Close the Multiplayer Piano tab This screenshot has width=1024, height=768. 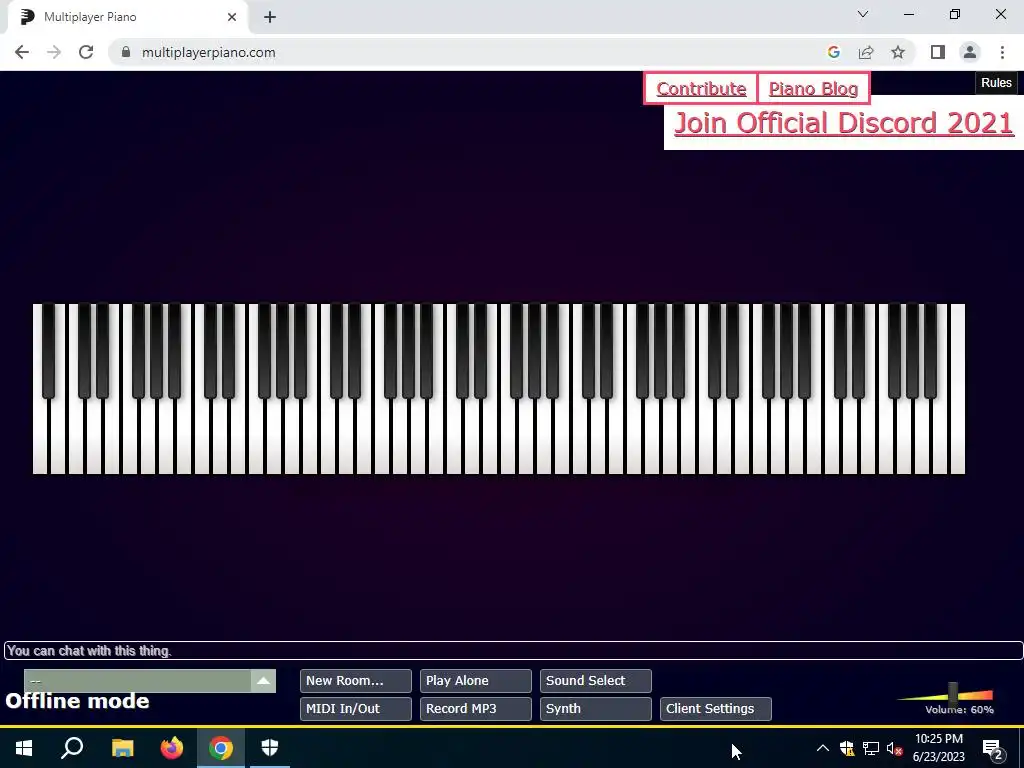[x=232, y=17]
